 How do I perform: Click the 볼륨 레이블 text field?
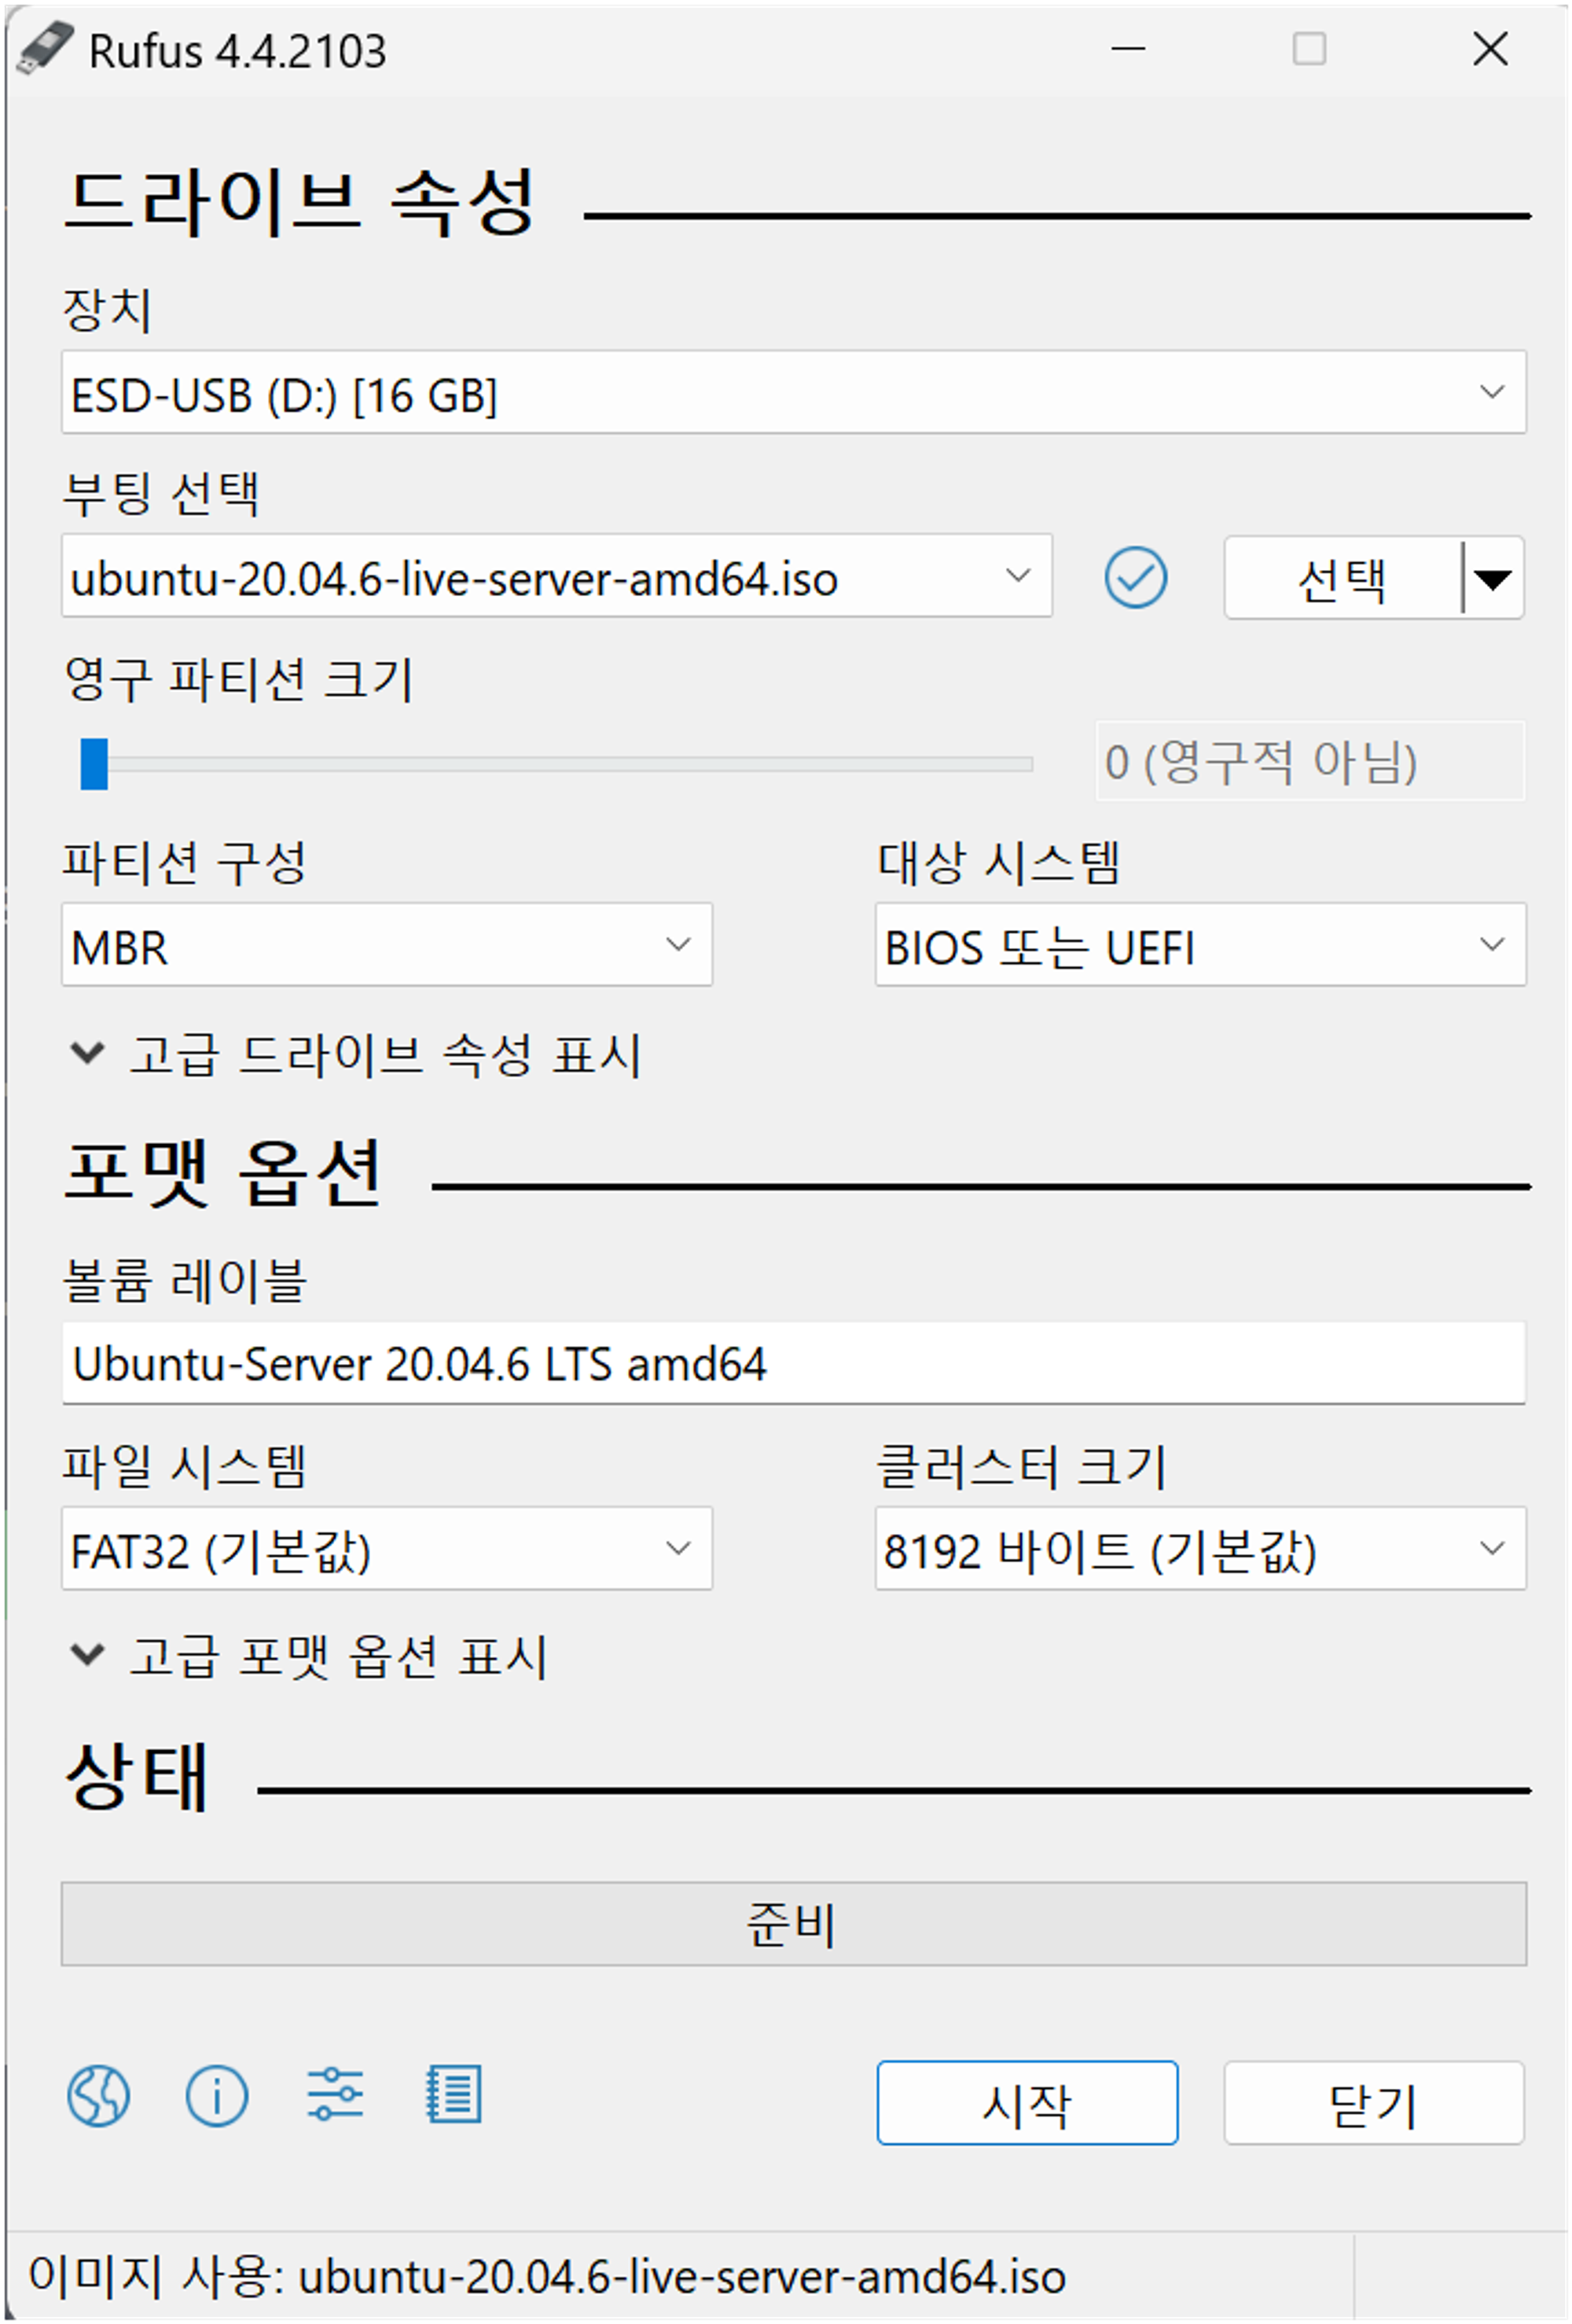(793, 1364)
